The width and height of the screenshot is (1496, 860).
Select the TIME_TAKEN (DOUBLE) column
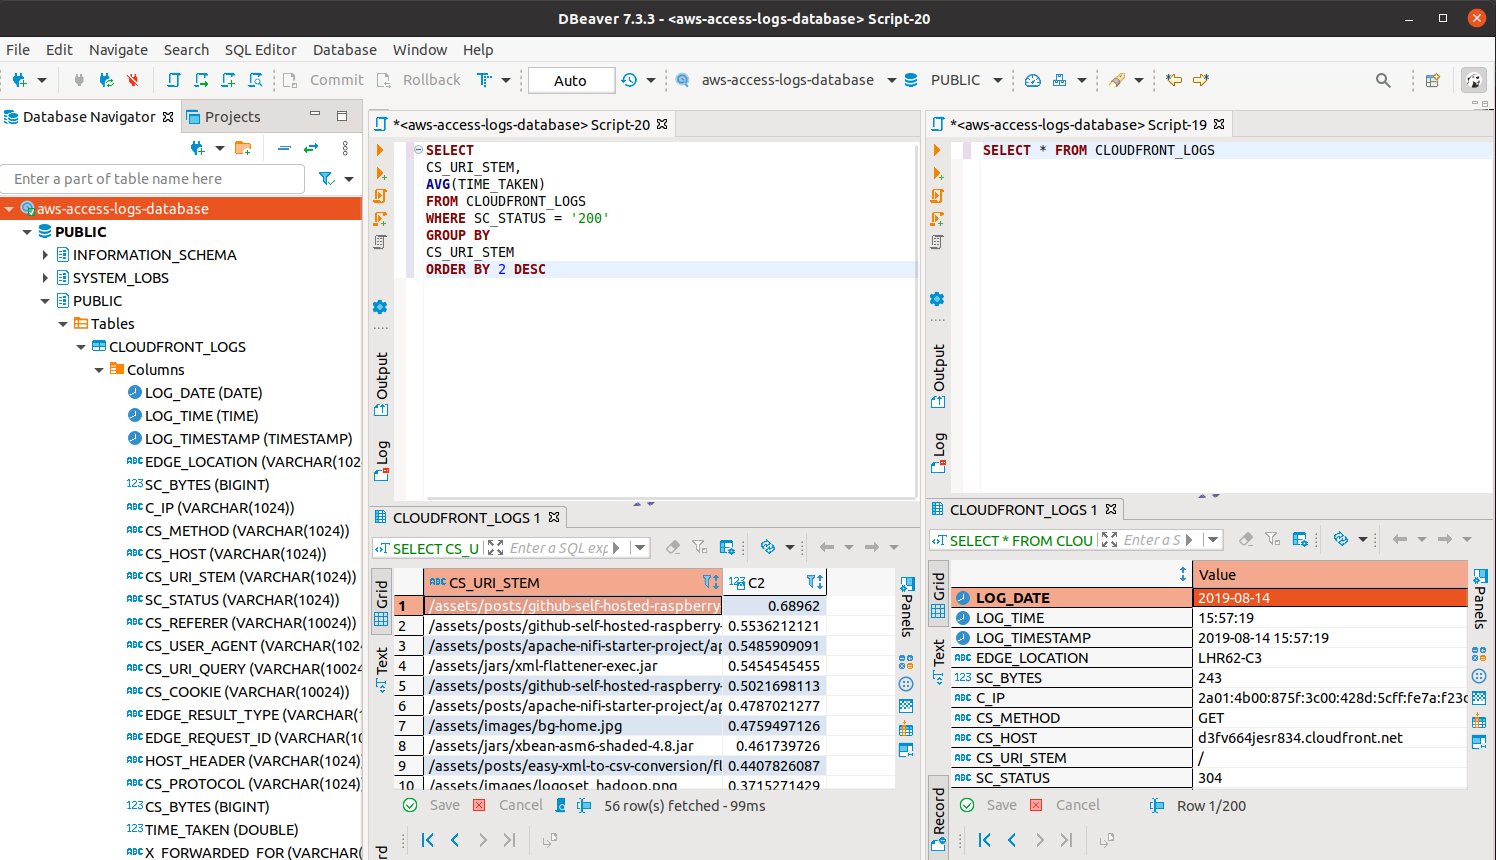point(221,830)
